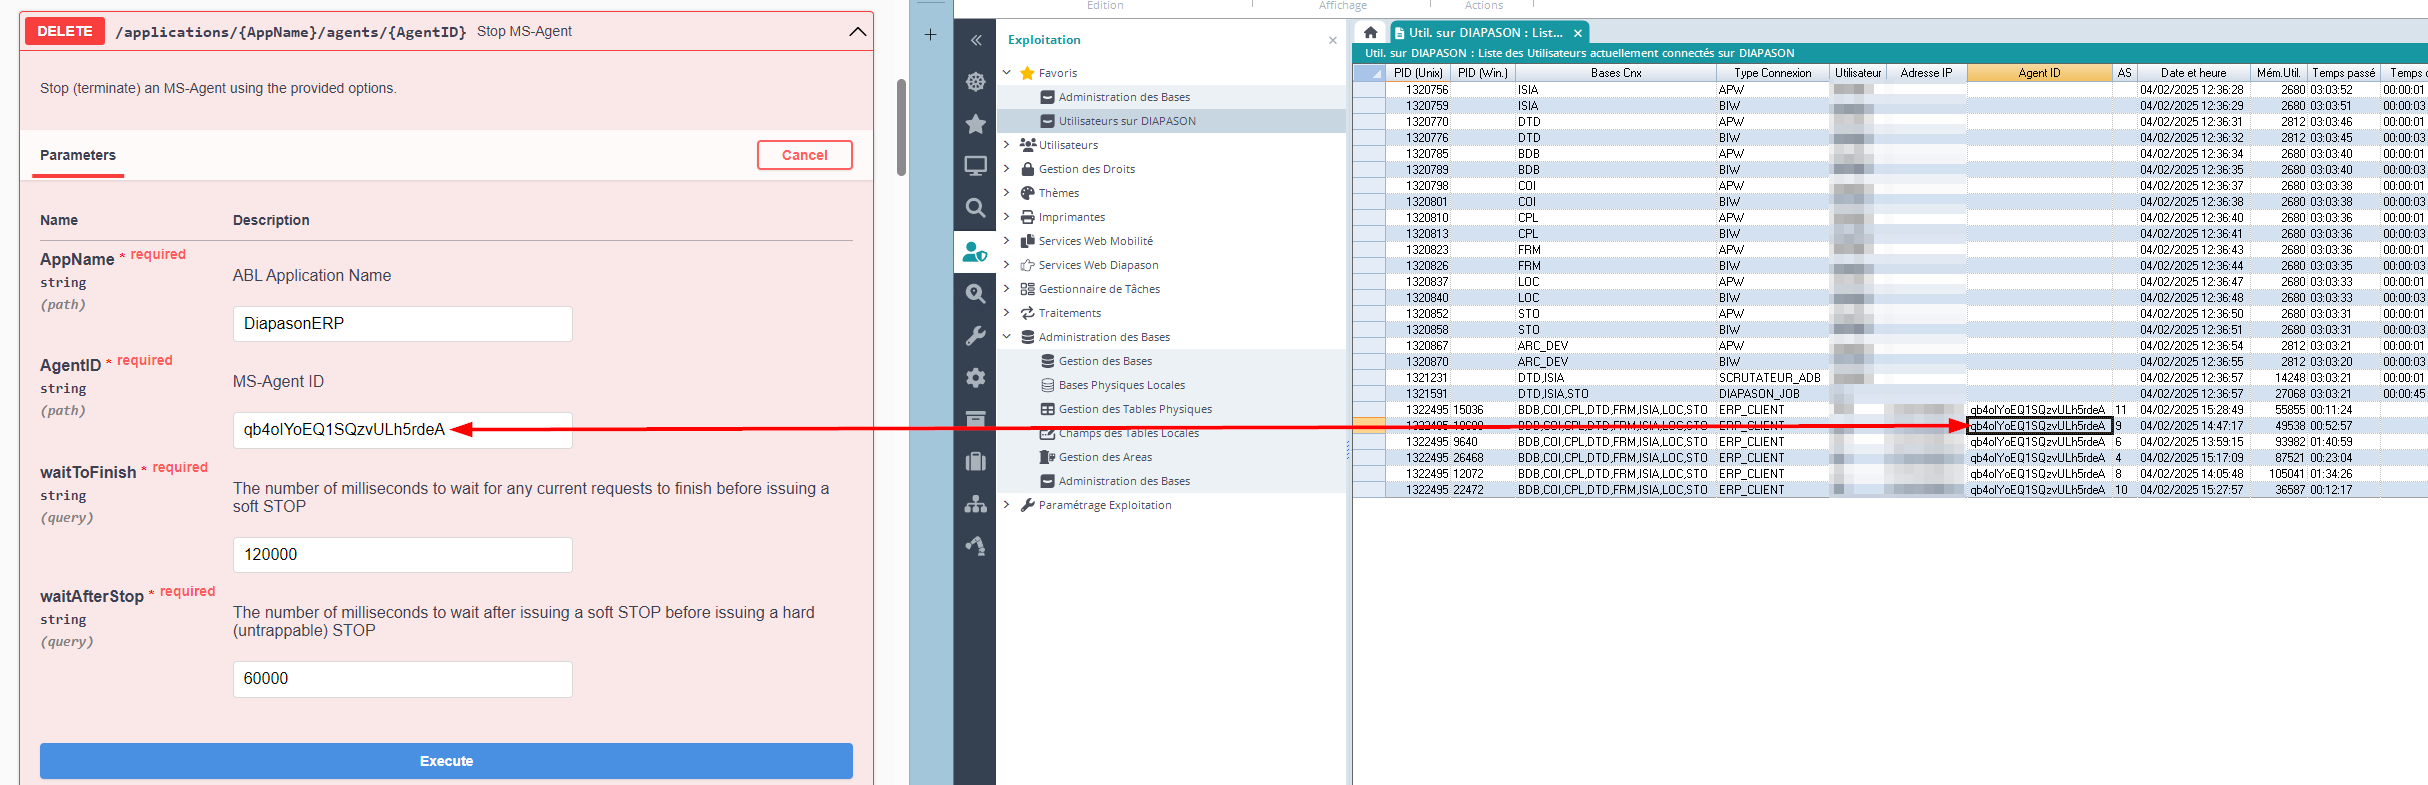Click the ship's wheel icon in sidebar
The image size is (2428, 785).
click(x=975, y=82)
